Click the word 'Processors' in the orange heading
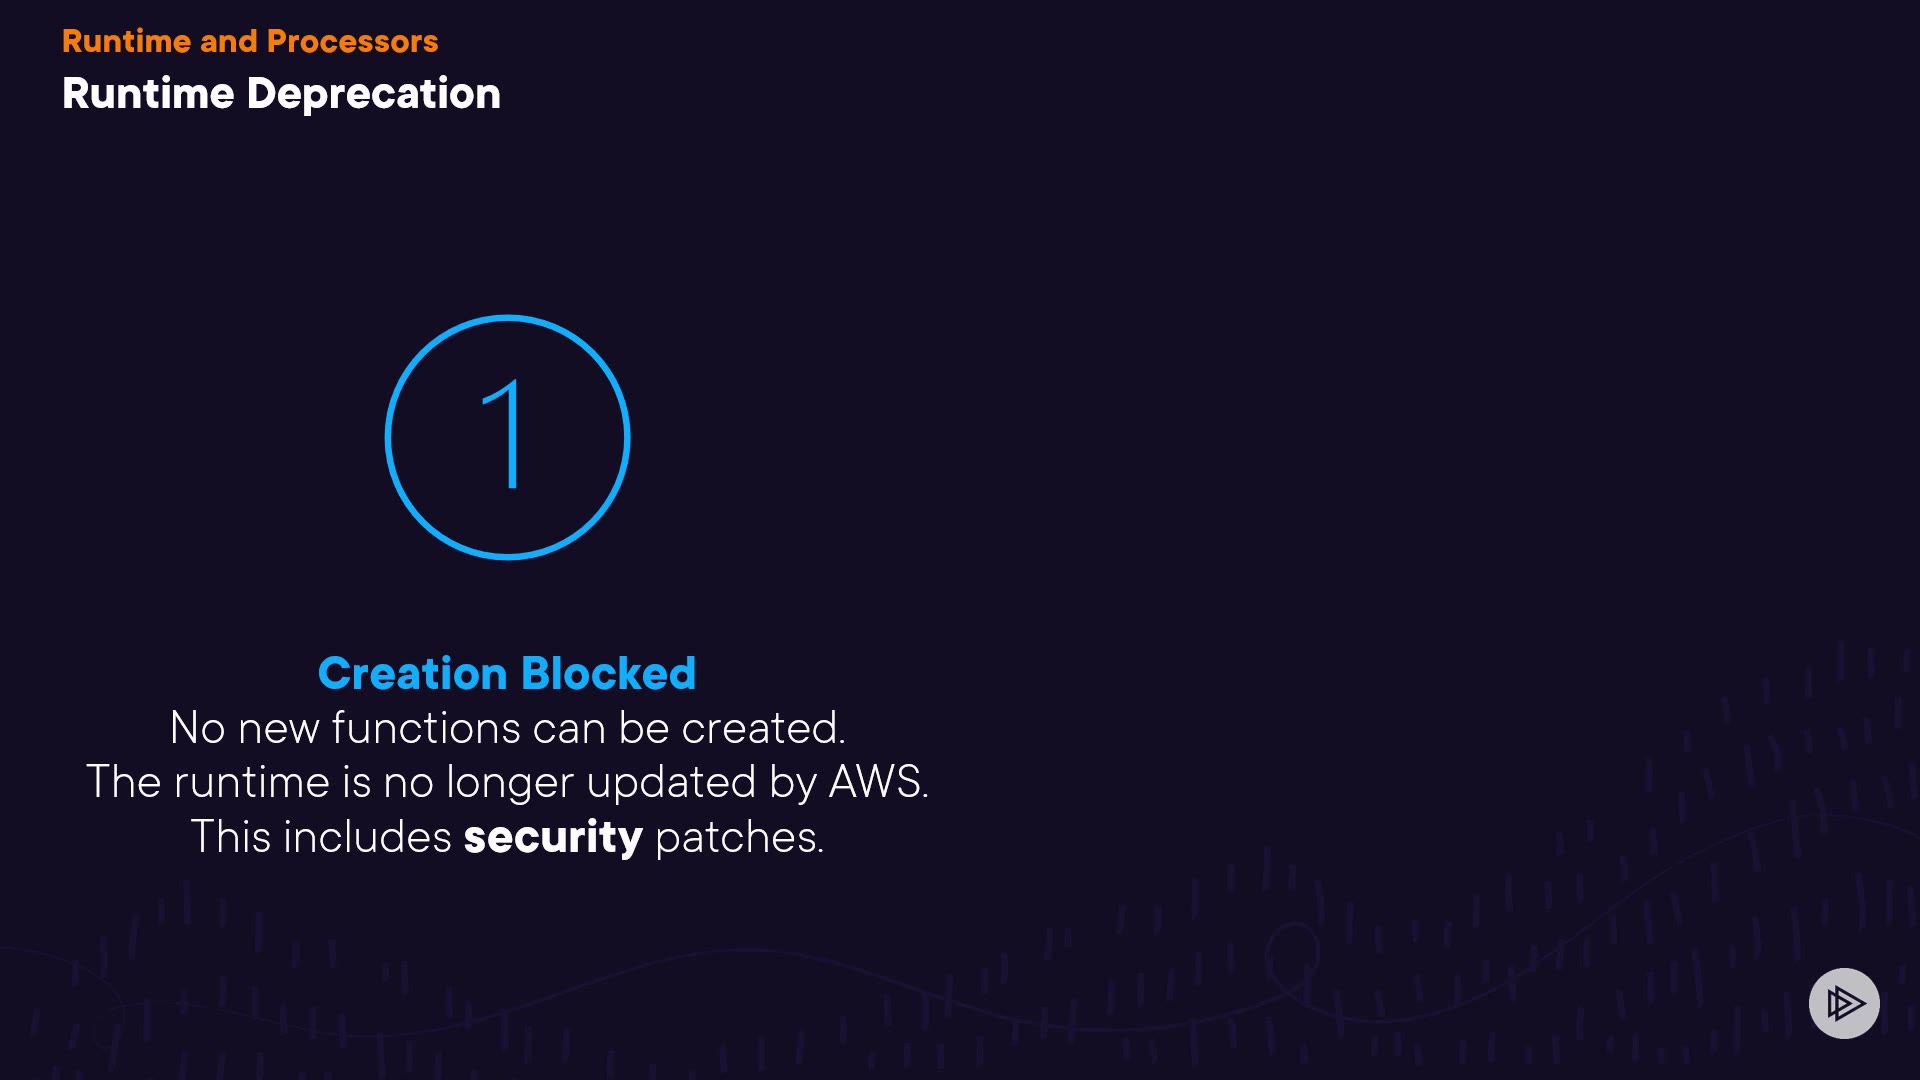This screenshot has height=1080, width=1920. tap(352, 41)
